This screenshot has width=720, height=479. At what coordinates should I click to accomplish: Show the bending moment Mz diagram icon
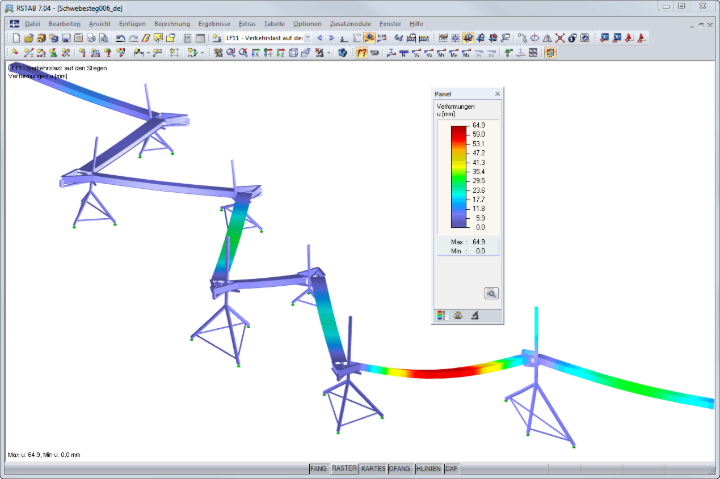pos(466,53)
